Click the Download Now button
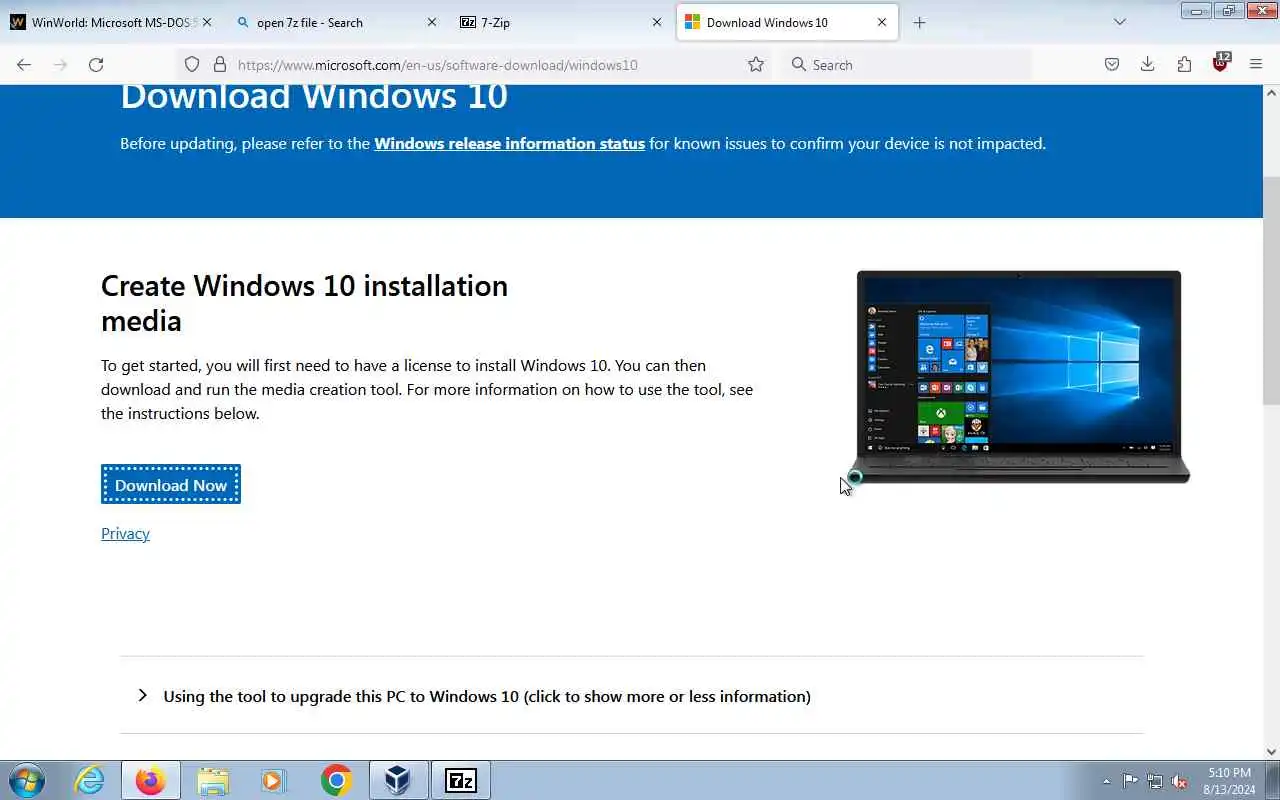This screenshot has width=1280, height=800. (171, 485)
